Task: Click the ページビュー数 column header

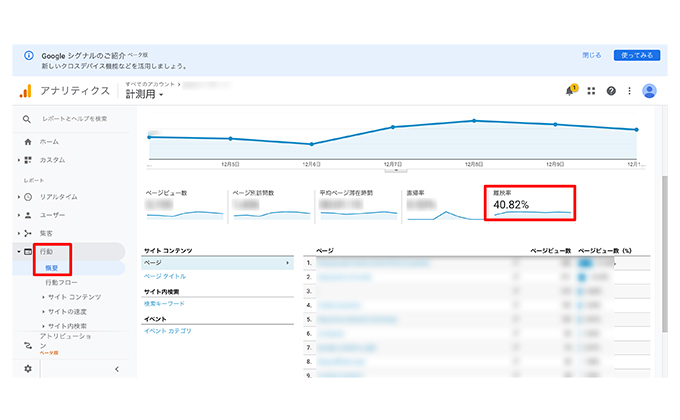Action: coord(550,251)
